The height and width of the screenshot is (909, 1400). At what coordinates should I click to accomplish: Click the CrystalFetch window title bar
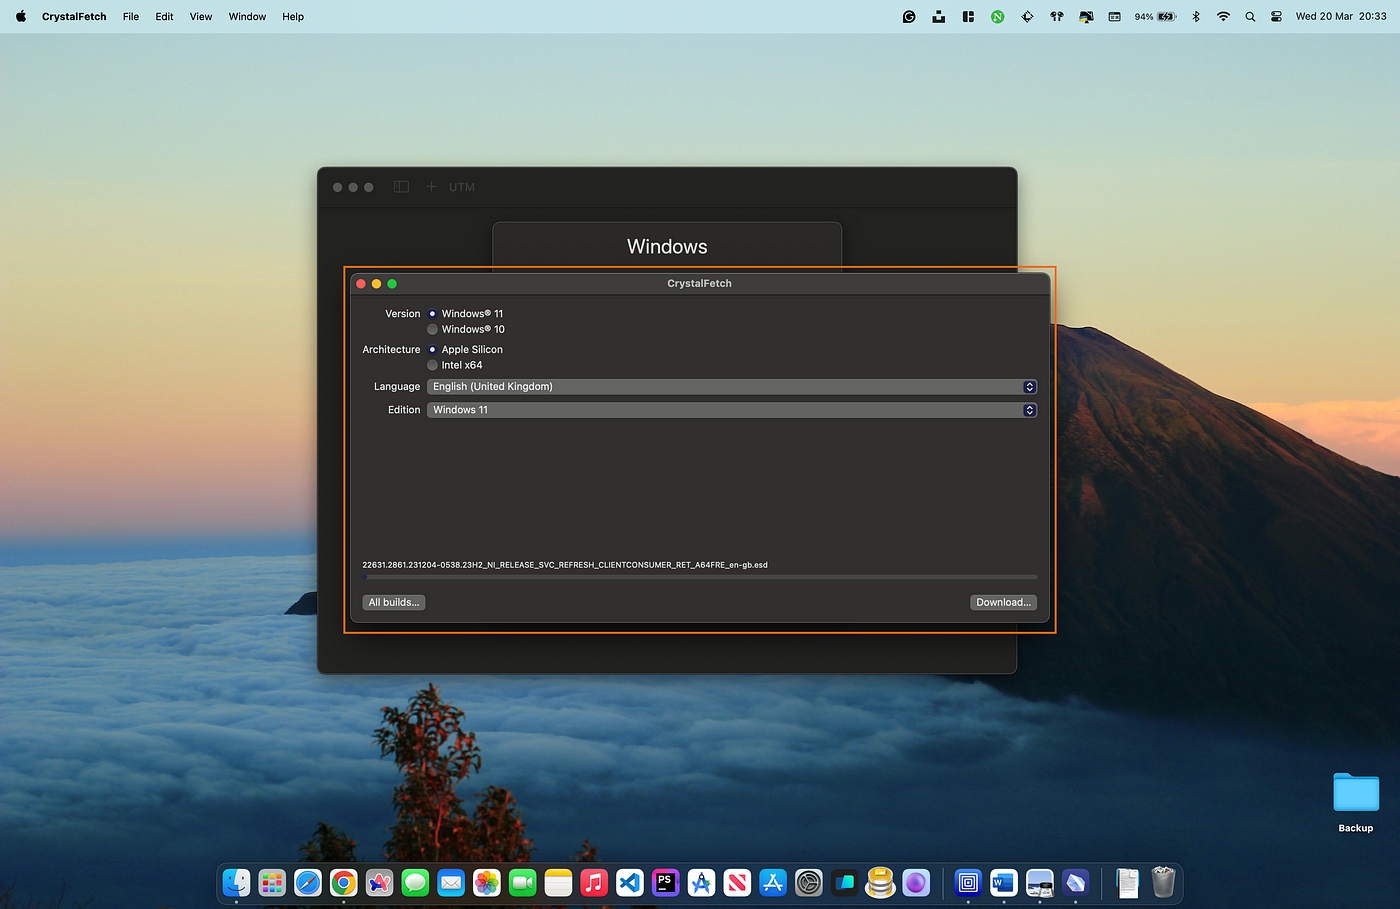pos(699,284)
